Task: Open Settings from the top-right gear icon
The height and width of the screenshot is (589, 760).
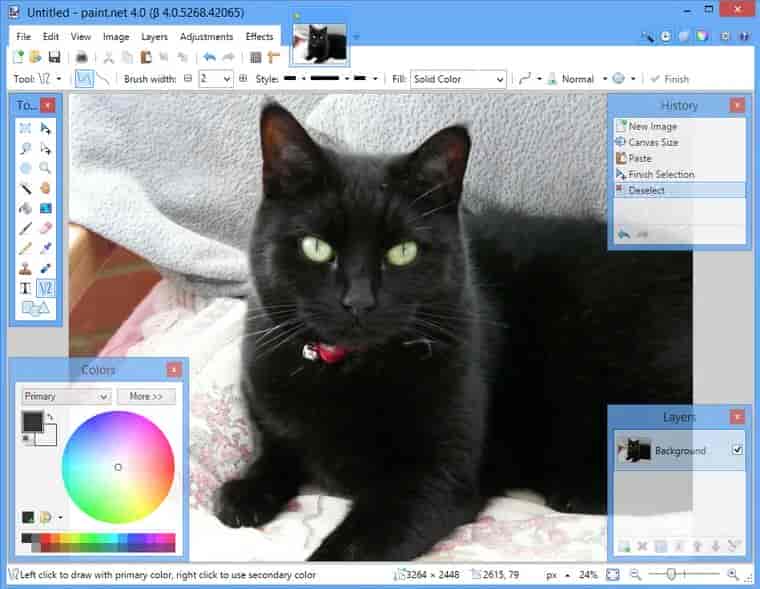Action: pyautogui.click(x=725, y=36)
